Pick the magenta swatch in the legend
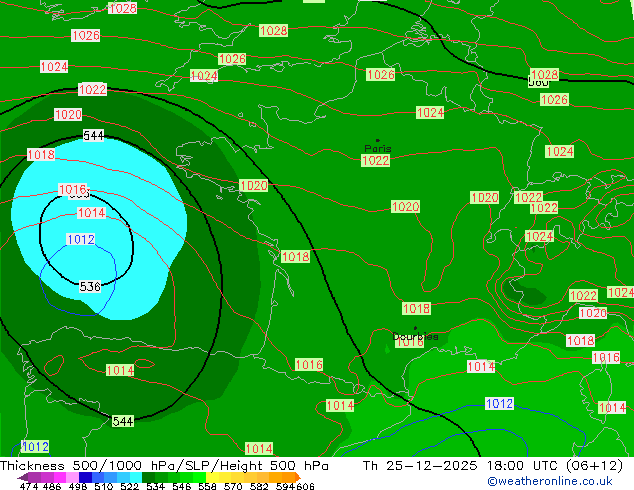 tap(60, 477)
